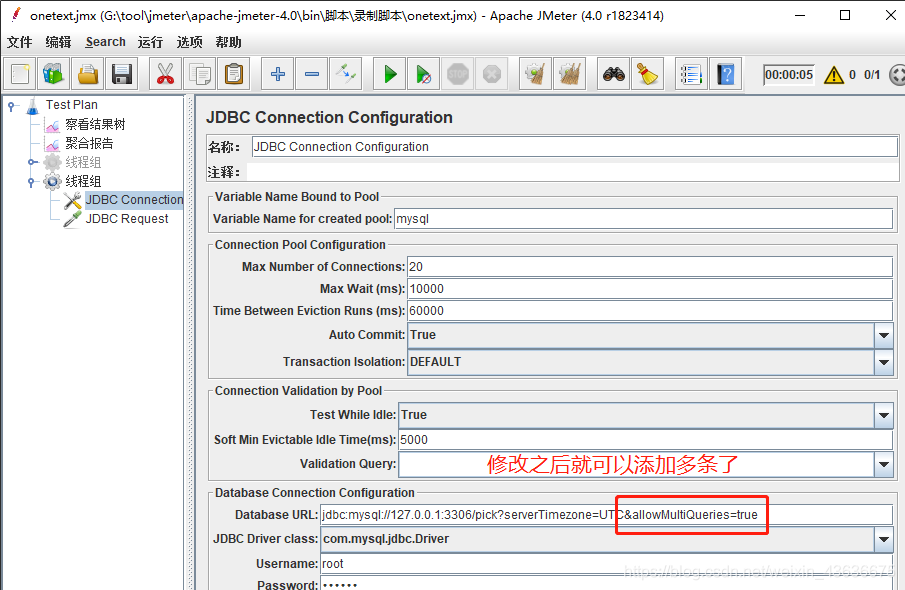The height and width of the screenshot is (590, 905).
Task: Click the 注释 comments field
Action: 572,172
